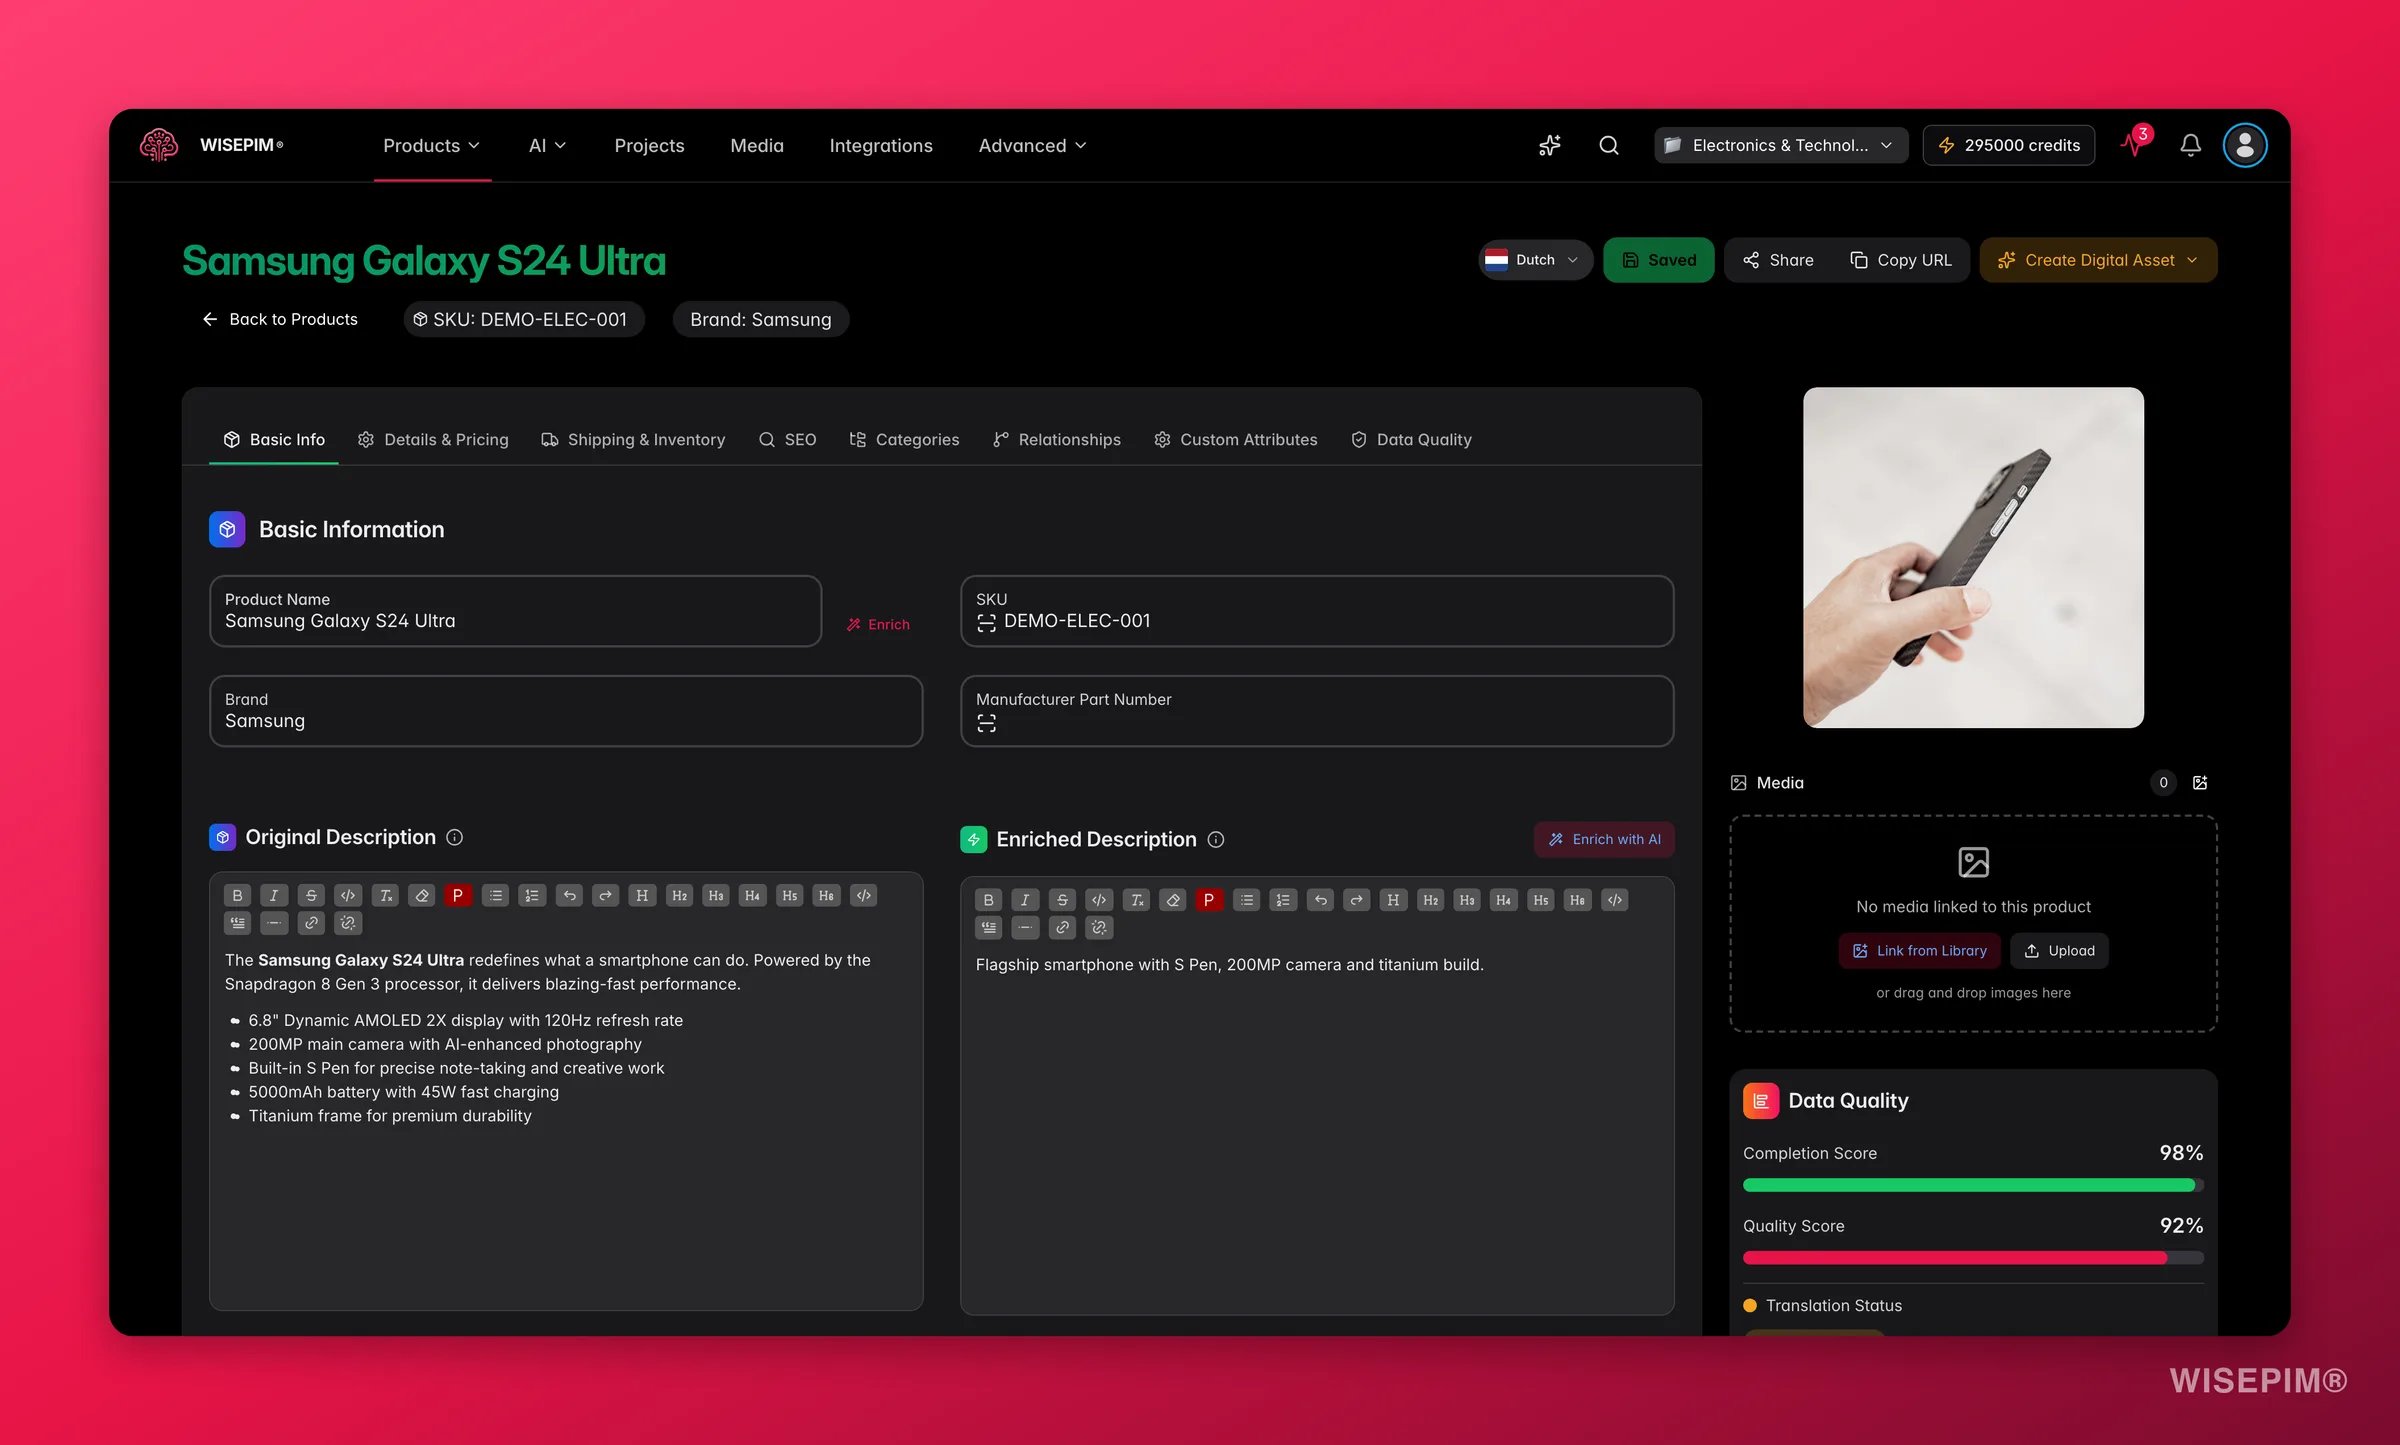The height and width of the screenshot is (1445, 2400).
Task: Insert blockquote in Original Description toolbar
Action: (x=238, y=923)
